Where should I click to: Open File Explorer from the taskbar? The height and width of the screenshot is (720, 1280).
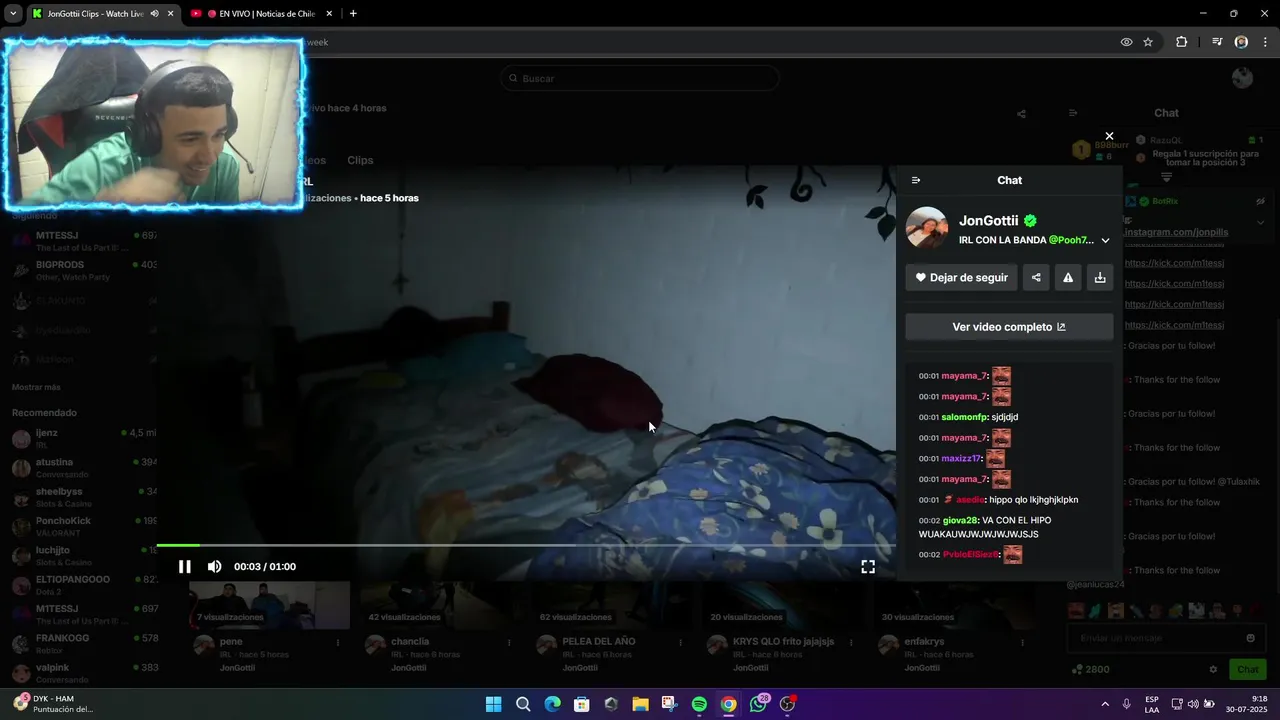tap(640, 704)
